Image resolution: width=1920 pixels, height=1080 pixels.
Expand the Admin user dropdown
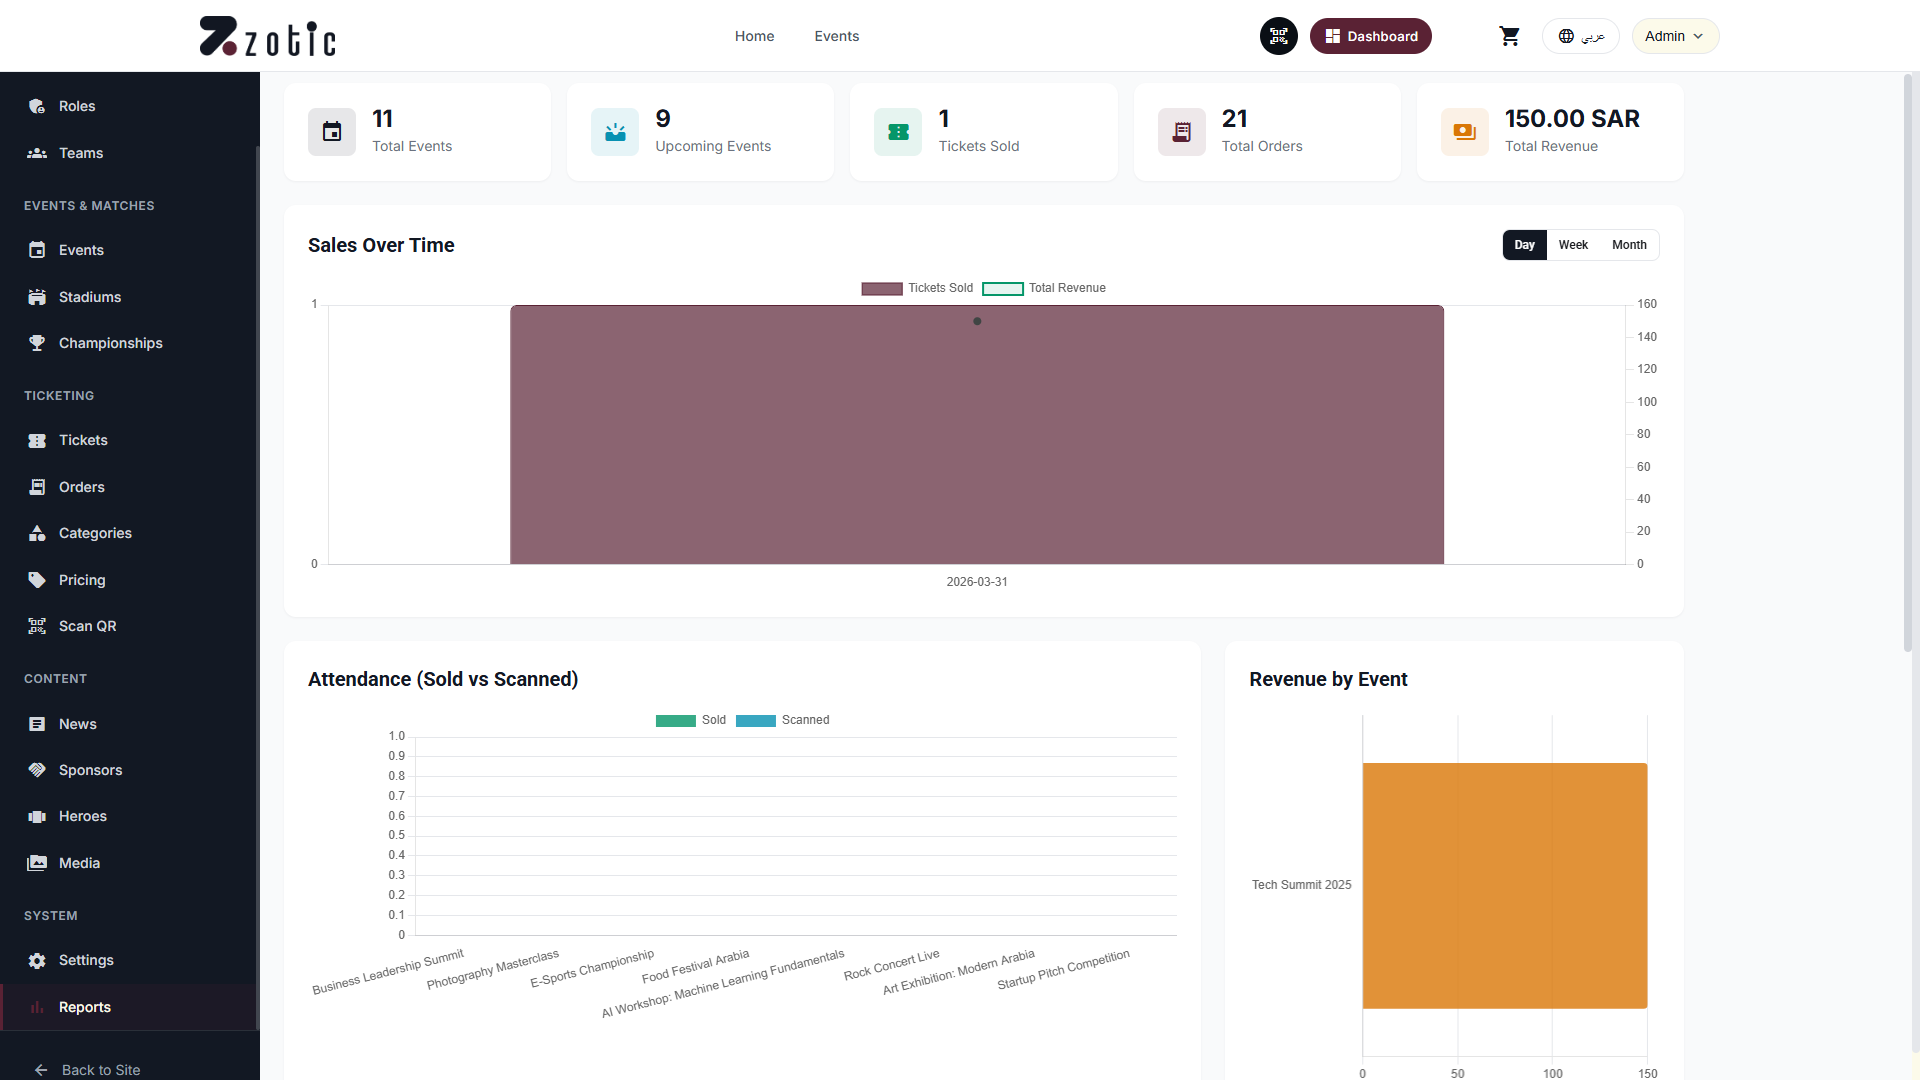click(1674, 36)
